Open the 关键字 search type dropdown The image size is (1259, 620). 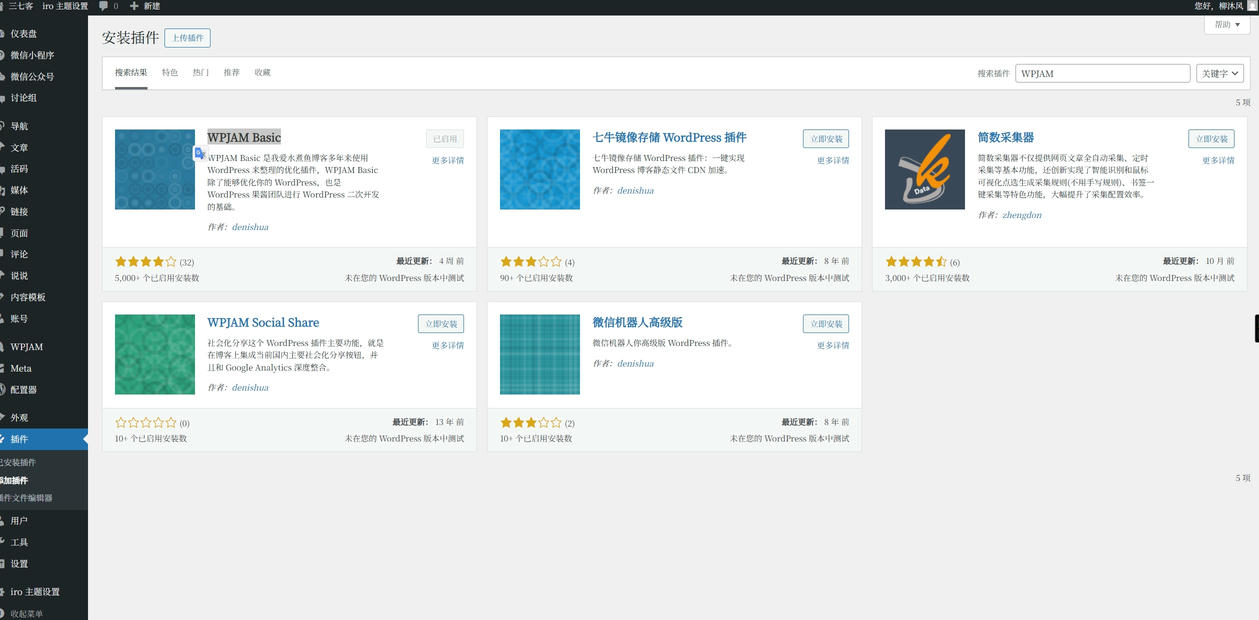[x=1220, y=73]
